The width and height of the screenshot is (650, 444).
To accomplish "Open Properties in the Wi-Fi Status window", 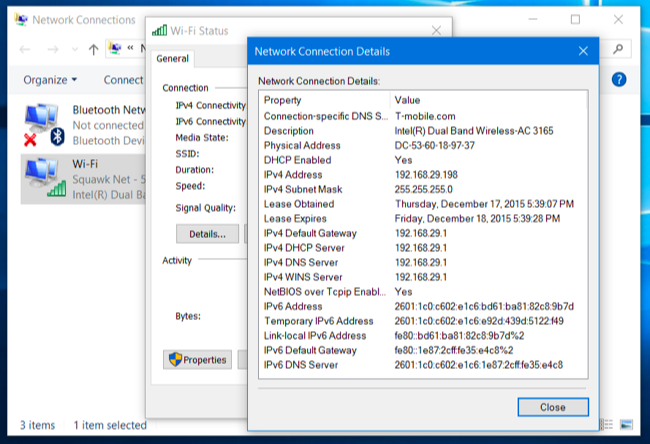I will (198, 359).
